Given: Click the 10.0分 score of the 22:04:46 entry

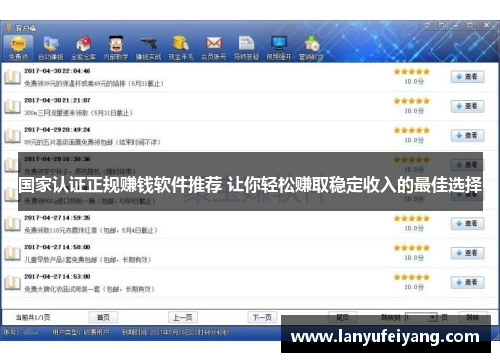Looking at the screenshot, I should 414,81.
